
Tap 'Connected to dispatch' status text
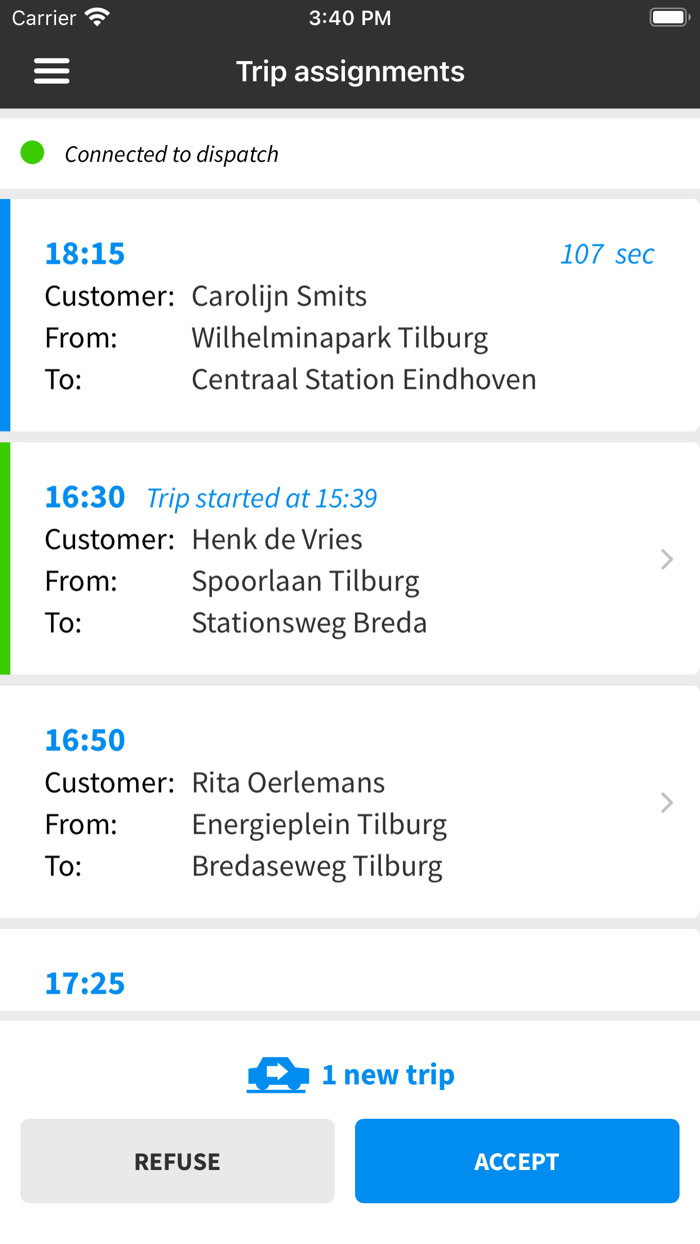click(171, 154)
